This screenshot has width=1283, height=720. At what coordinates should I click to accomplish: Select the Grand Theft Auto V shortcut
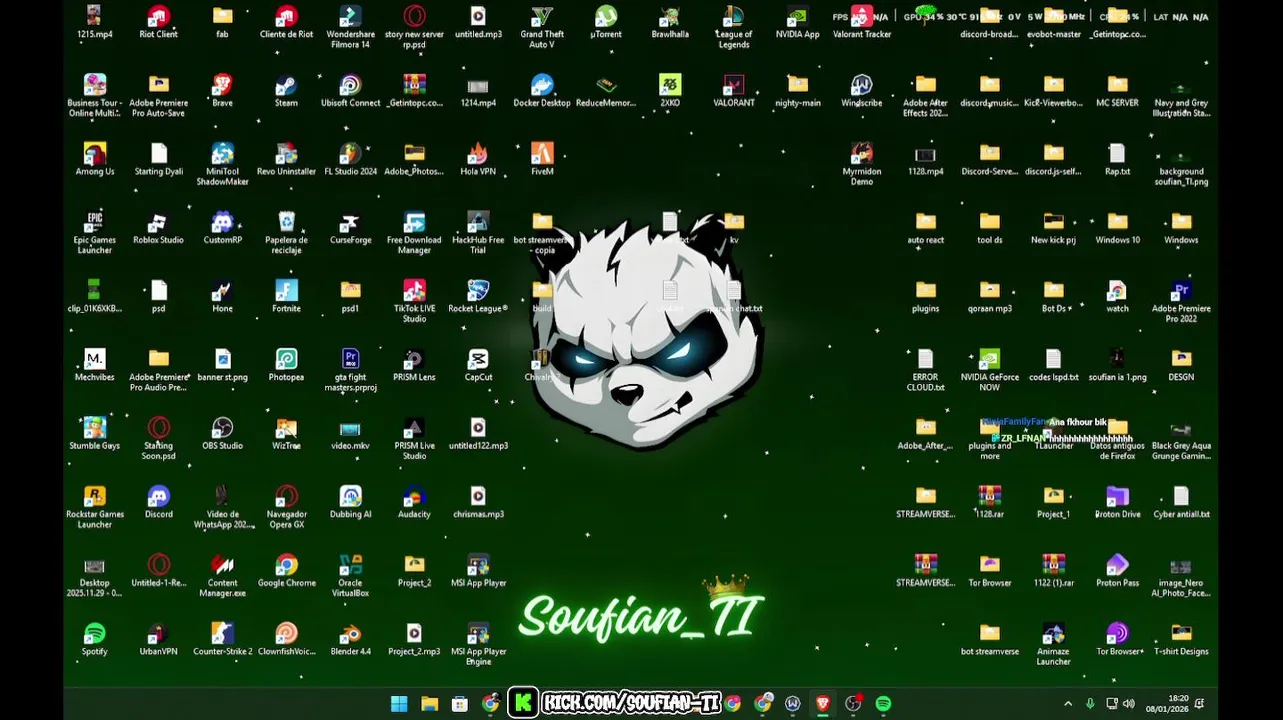coord(542,27)
